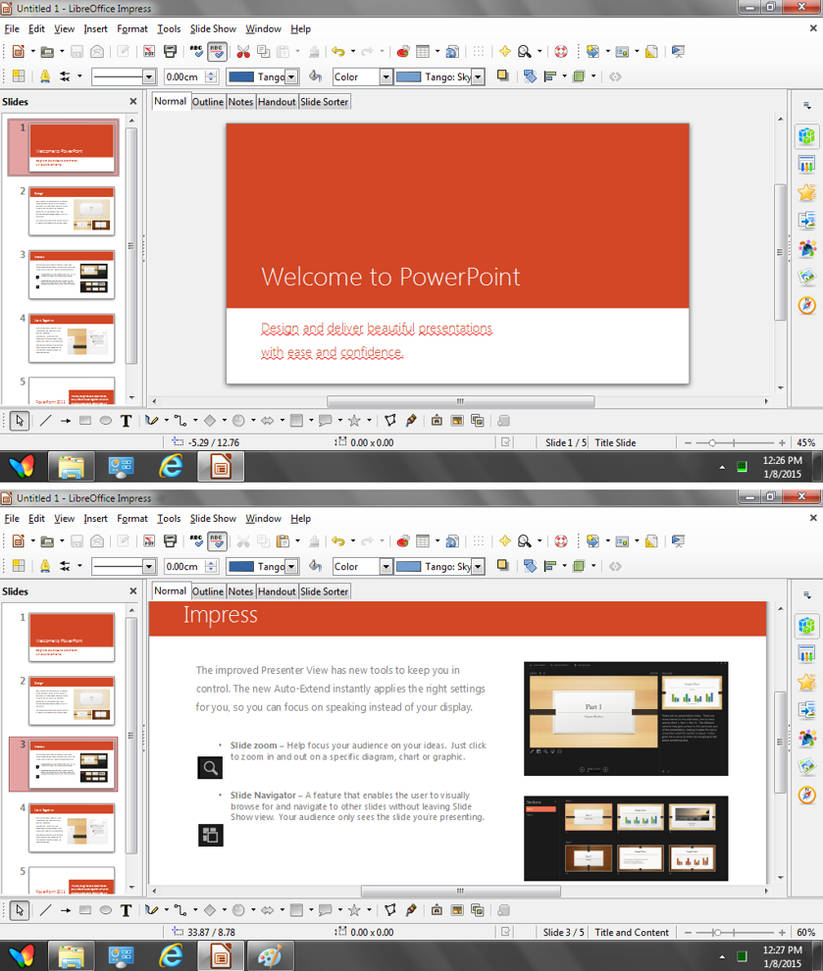
Task: Open the Navigator compass icon in the sidebar
Action: 807,305
